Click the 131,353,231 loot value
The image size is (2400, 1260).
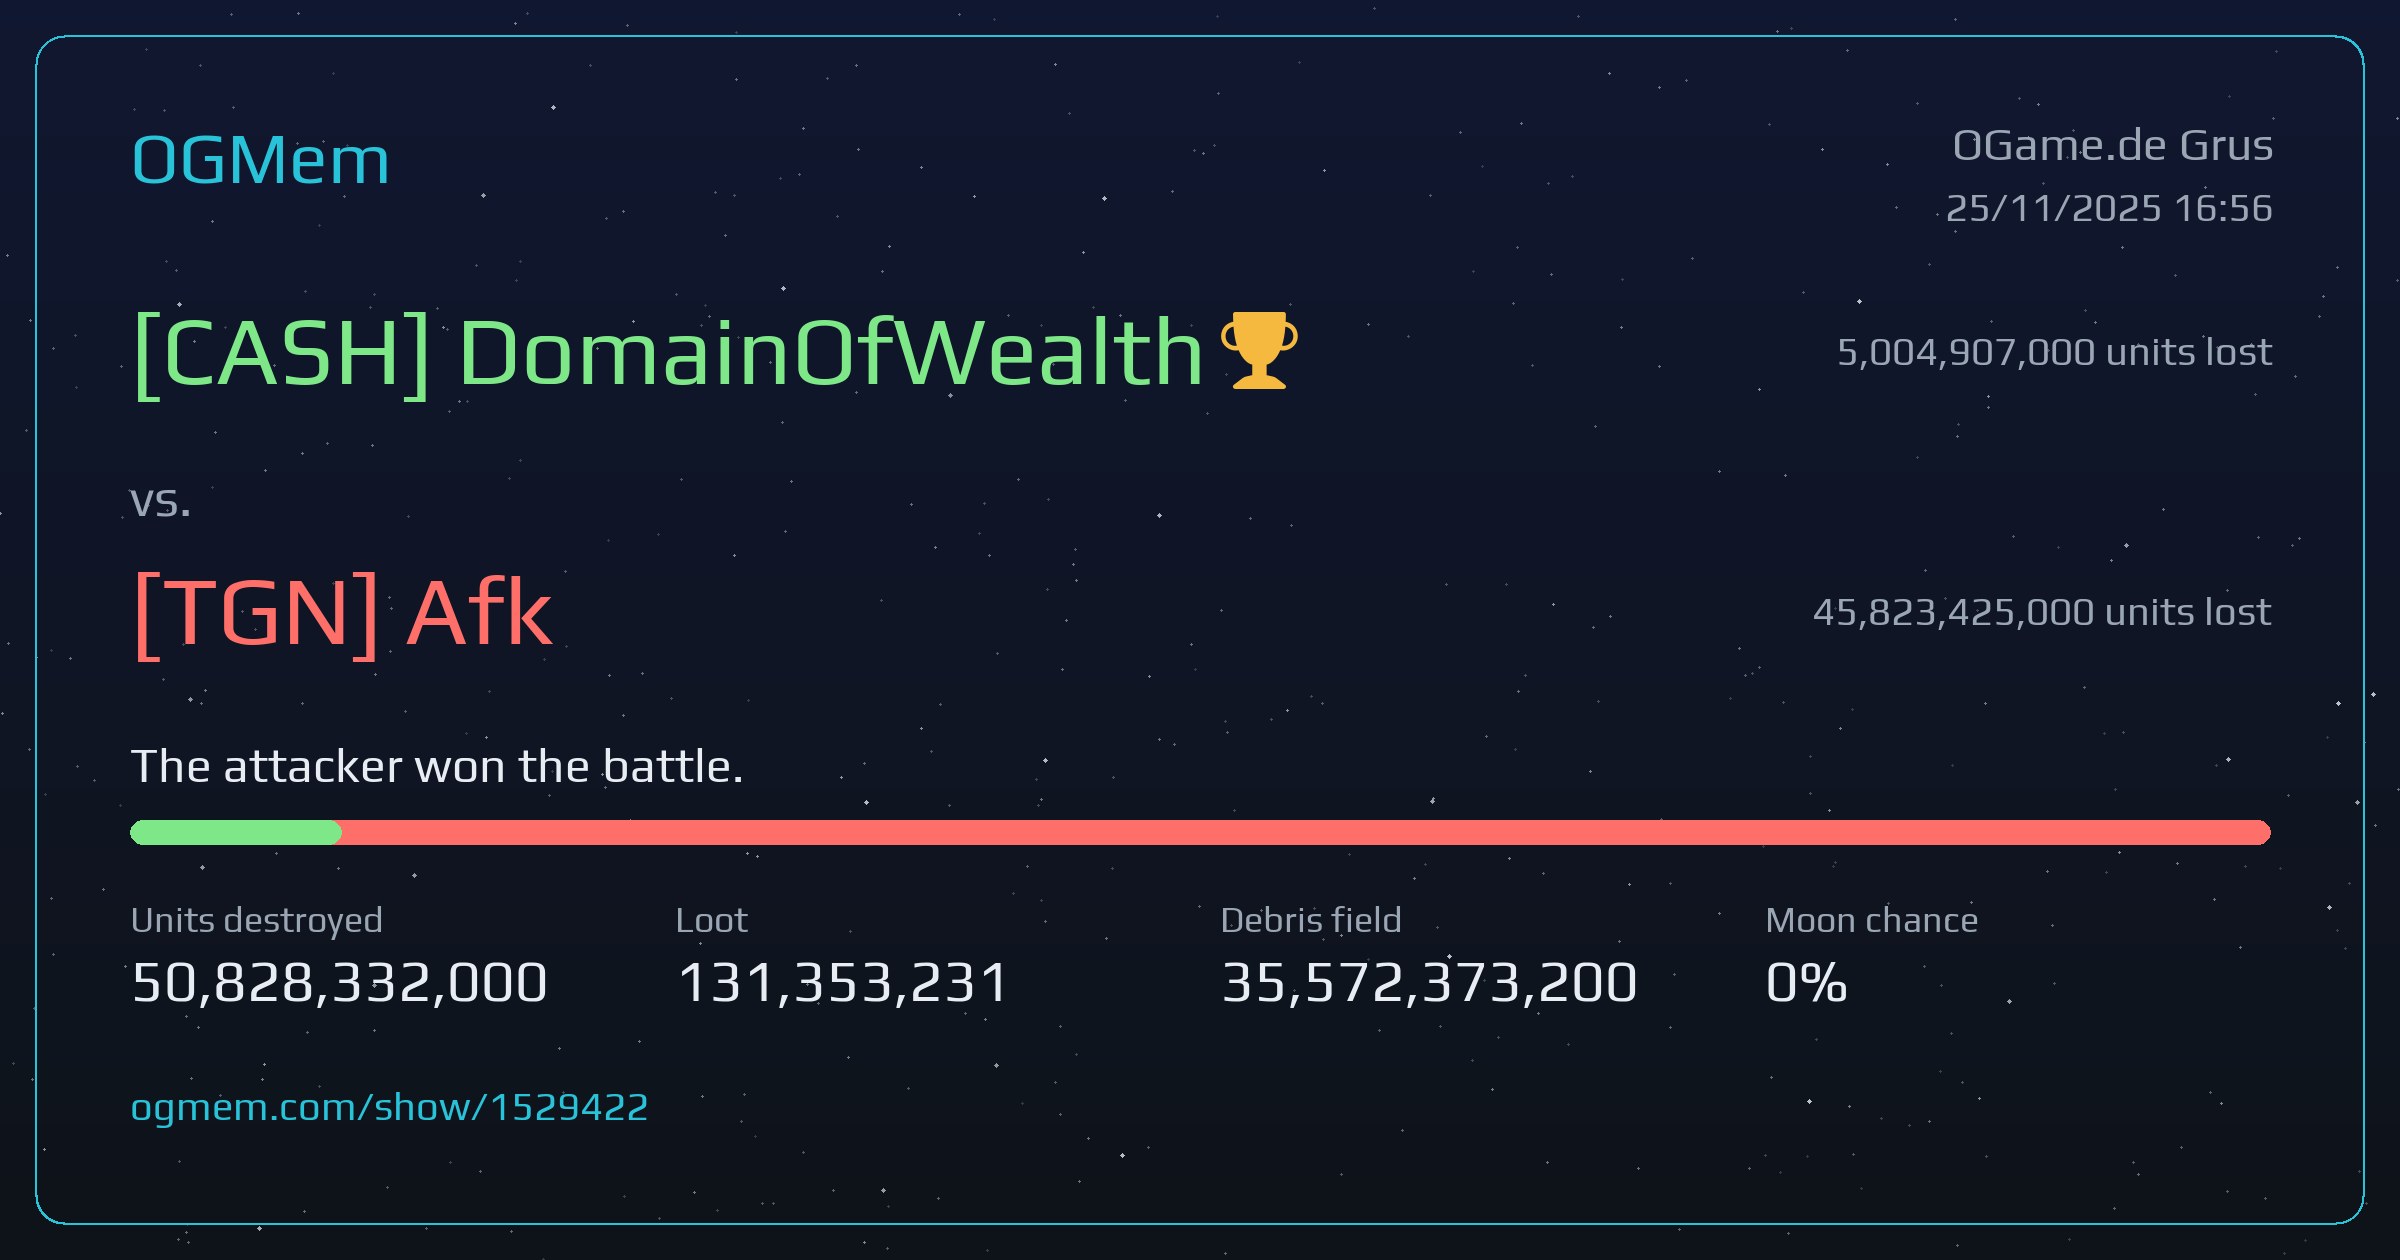click(843, 982)
